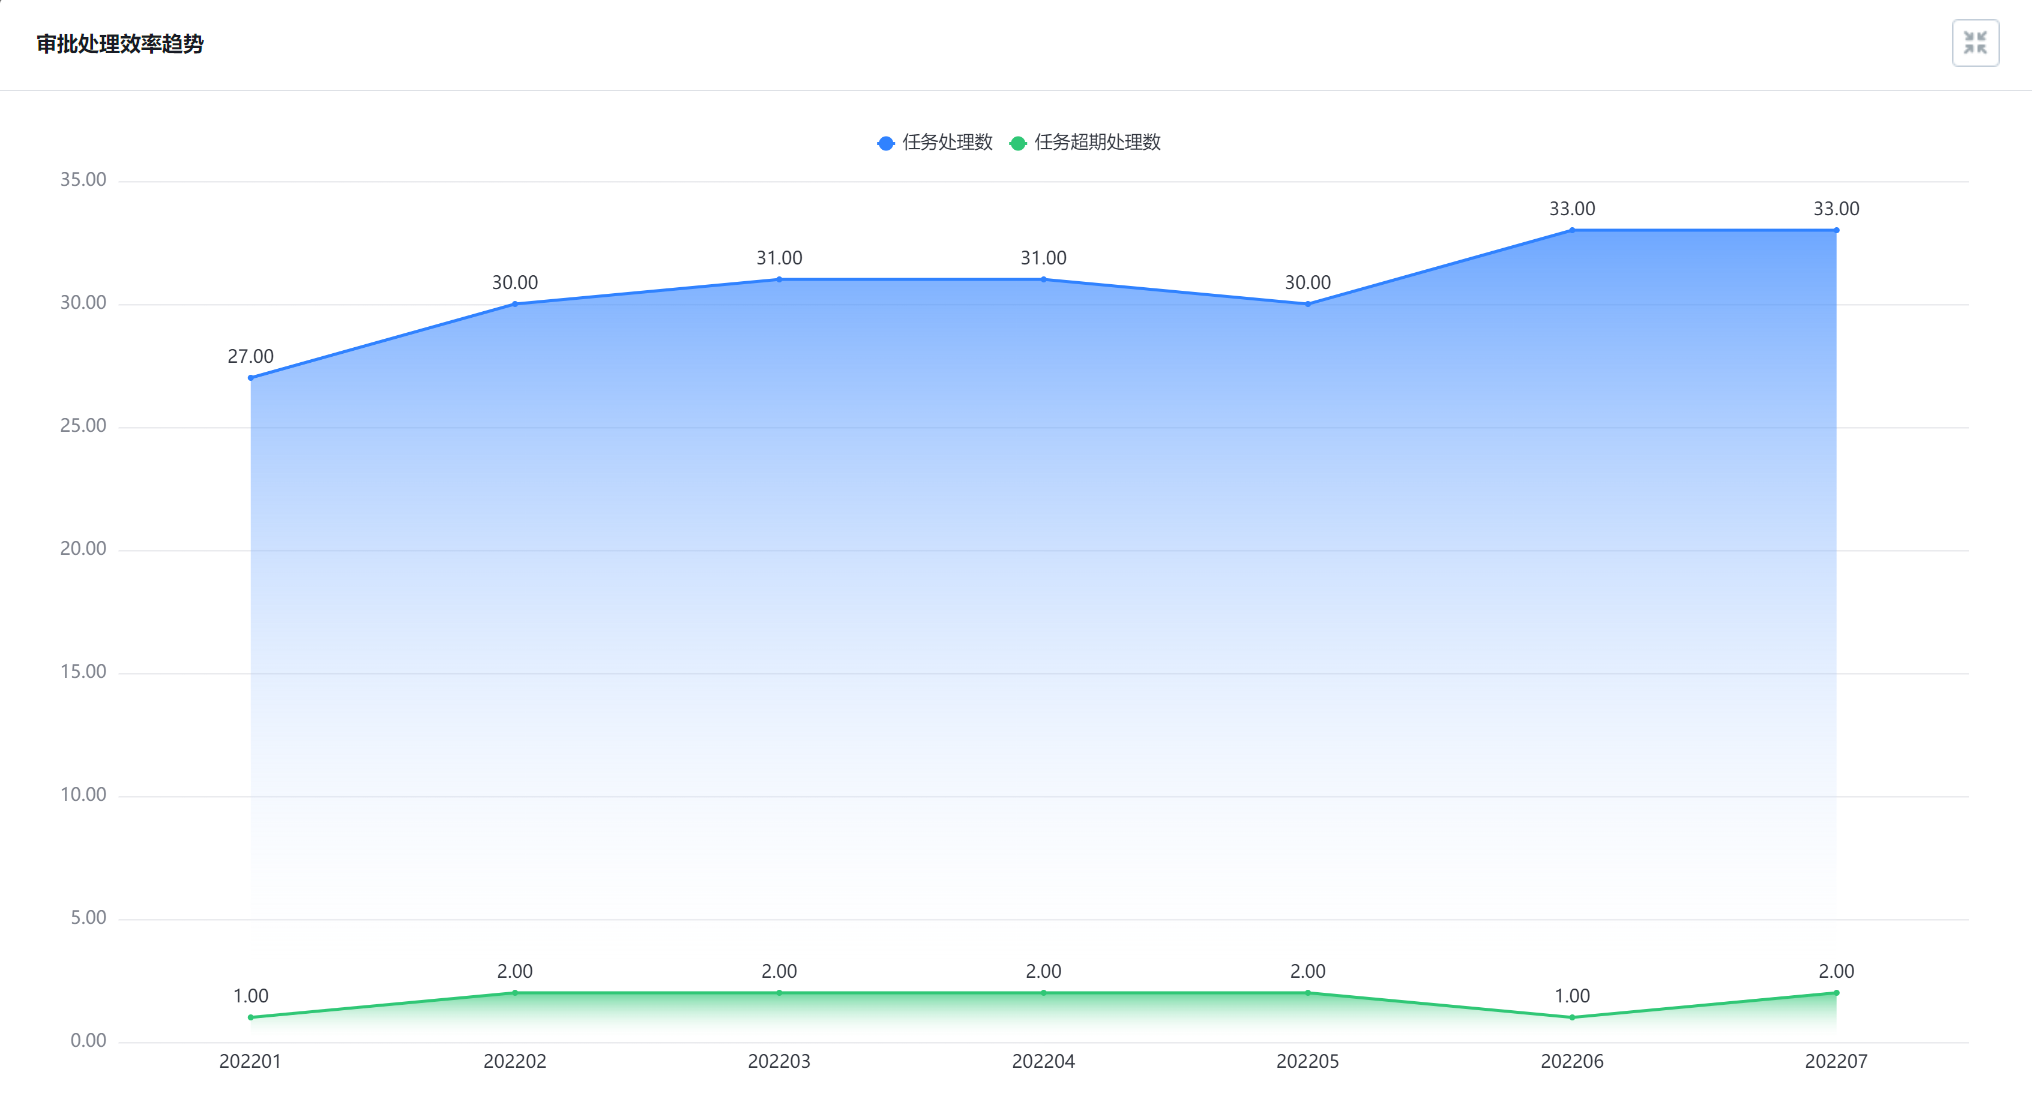Click the 35.00 y-axis label
Image resolution: width=2032 pixels, height=1094 pixels.
83,180
